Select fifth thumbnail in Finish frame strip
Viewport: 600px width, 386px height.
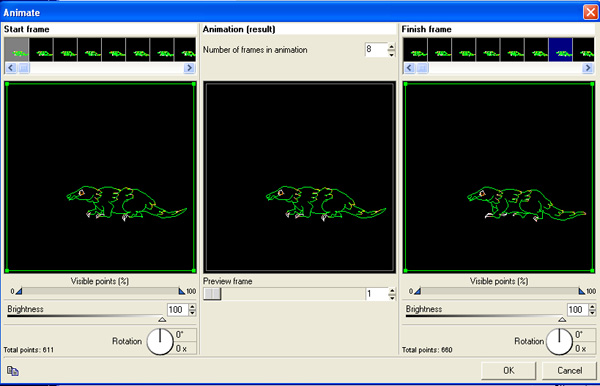coord(512,50)
